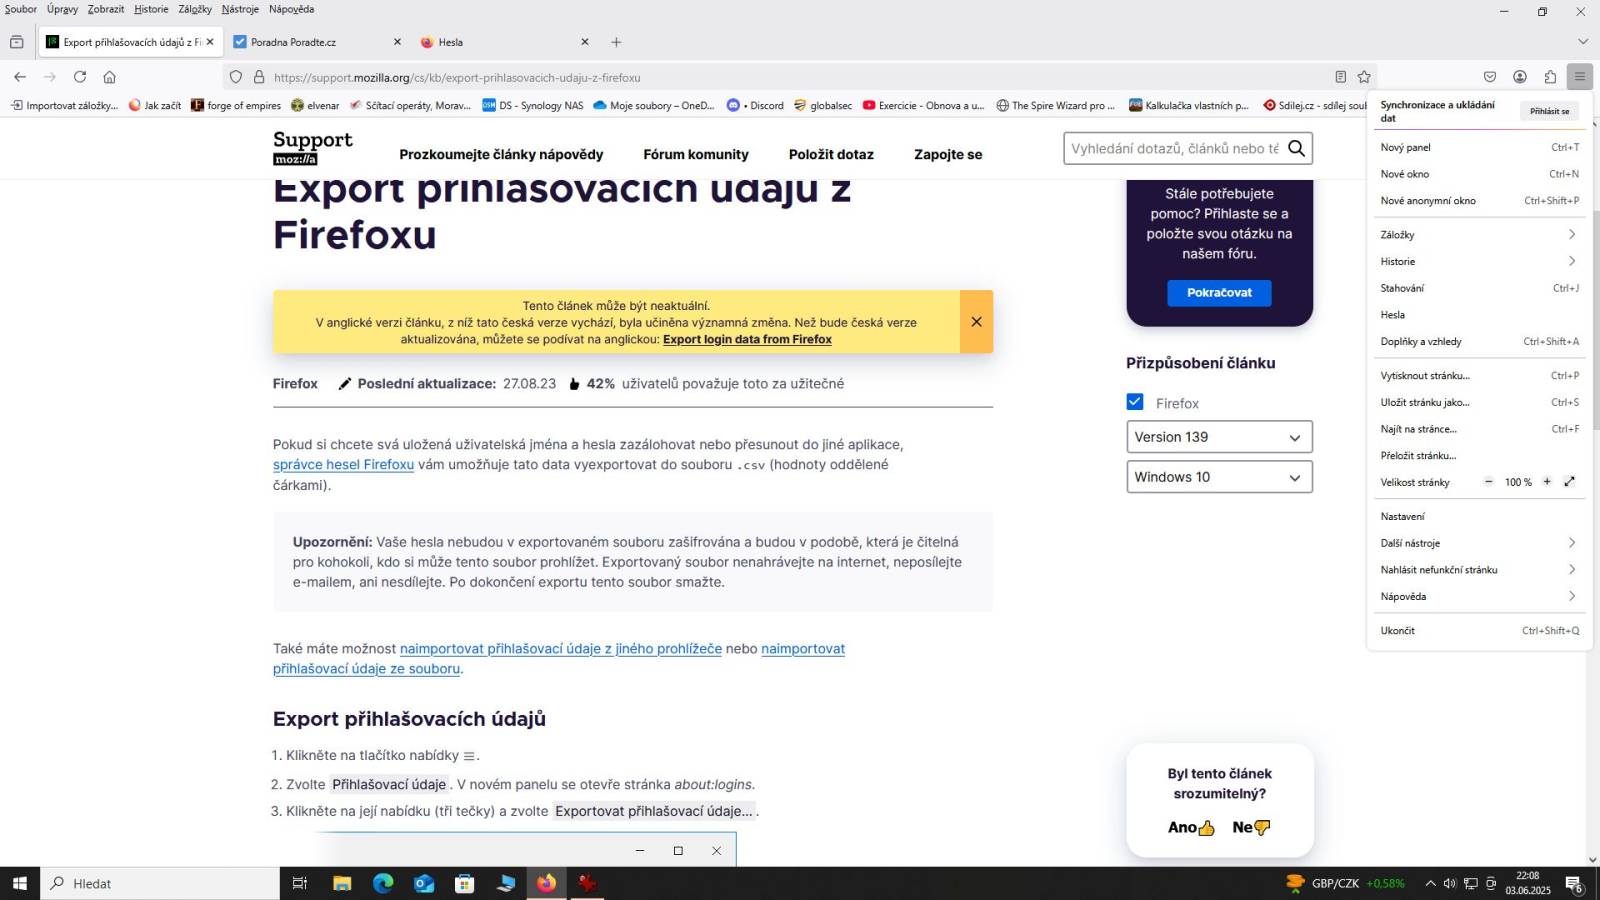Zoom in with the plus button
The image size is (1600, 900).
coord(1547,482)
